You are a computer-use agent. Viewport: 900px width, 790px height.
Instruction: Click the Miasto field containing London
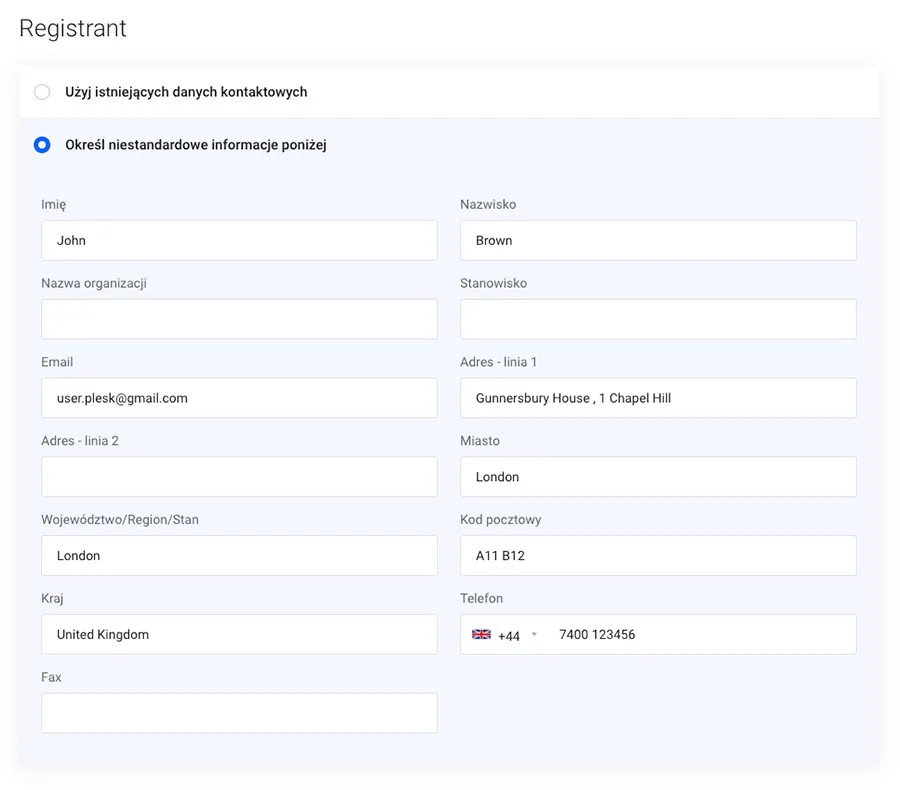[x=658, y=477]
